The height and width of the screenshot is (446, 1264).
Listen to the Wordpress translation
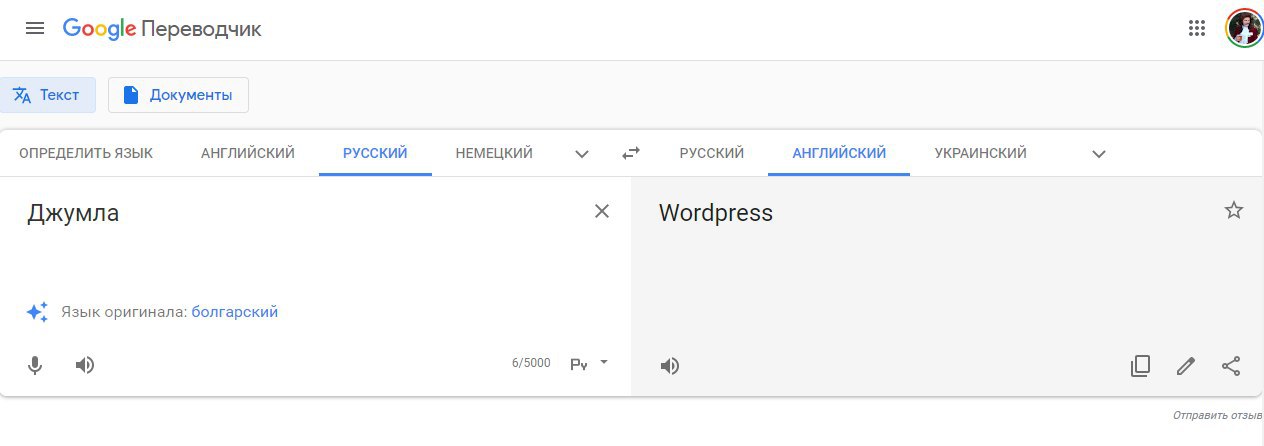pos(670,366)
